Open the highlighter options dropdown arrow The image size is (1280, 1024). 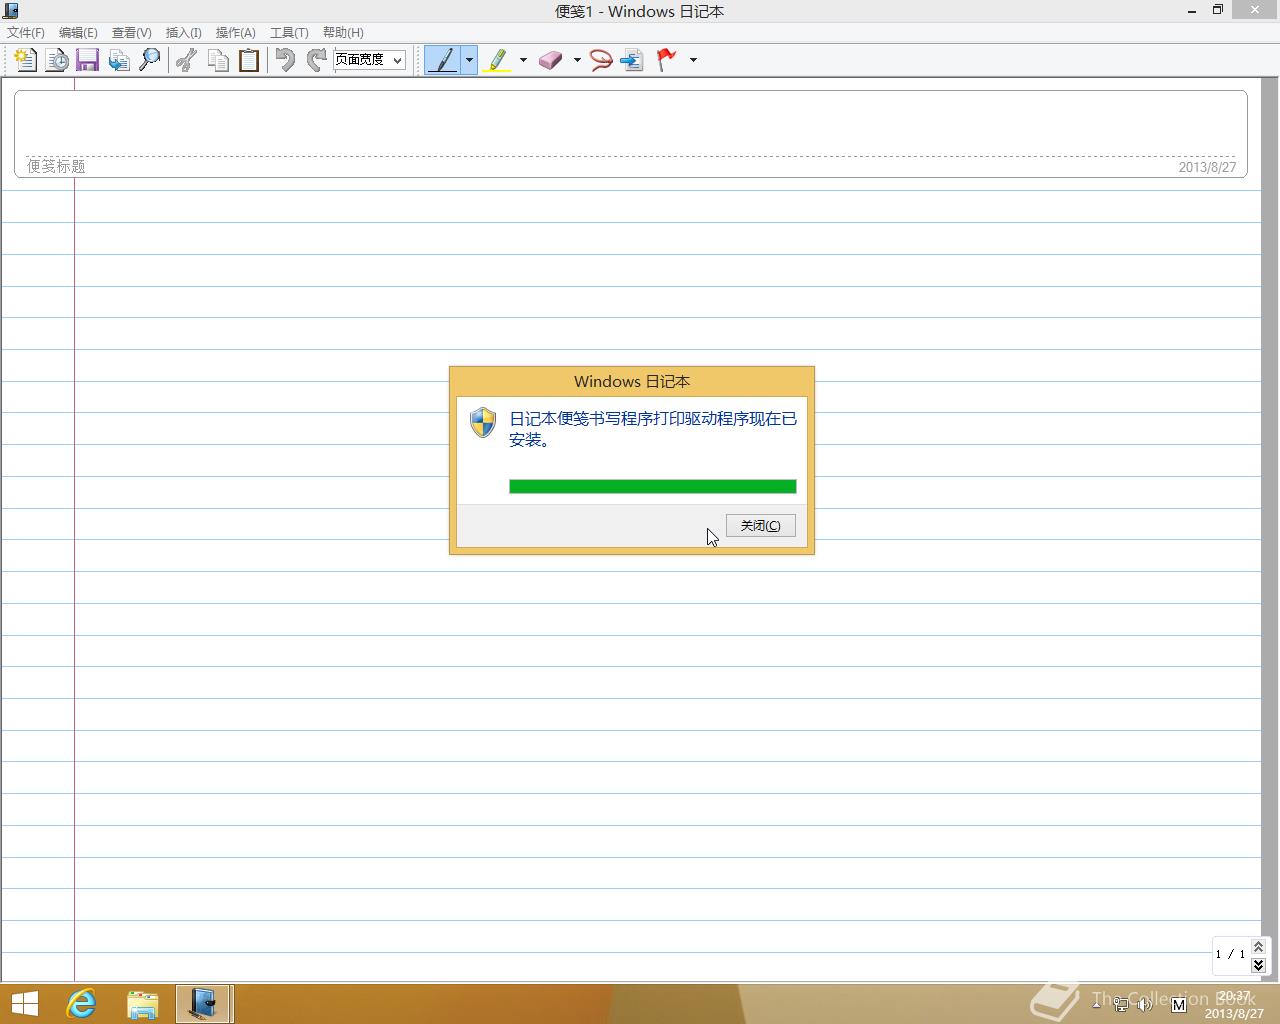point(523,60)
